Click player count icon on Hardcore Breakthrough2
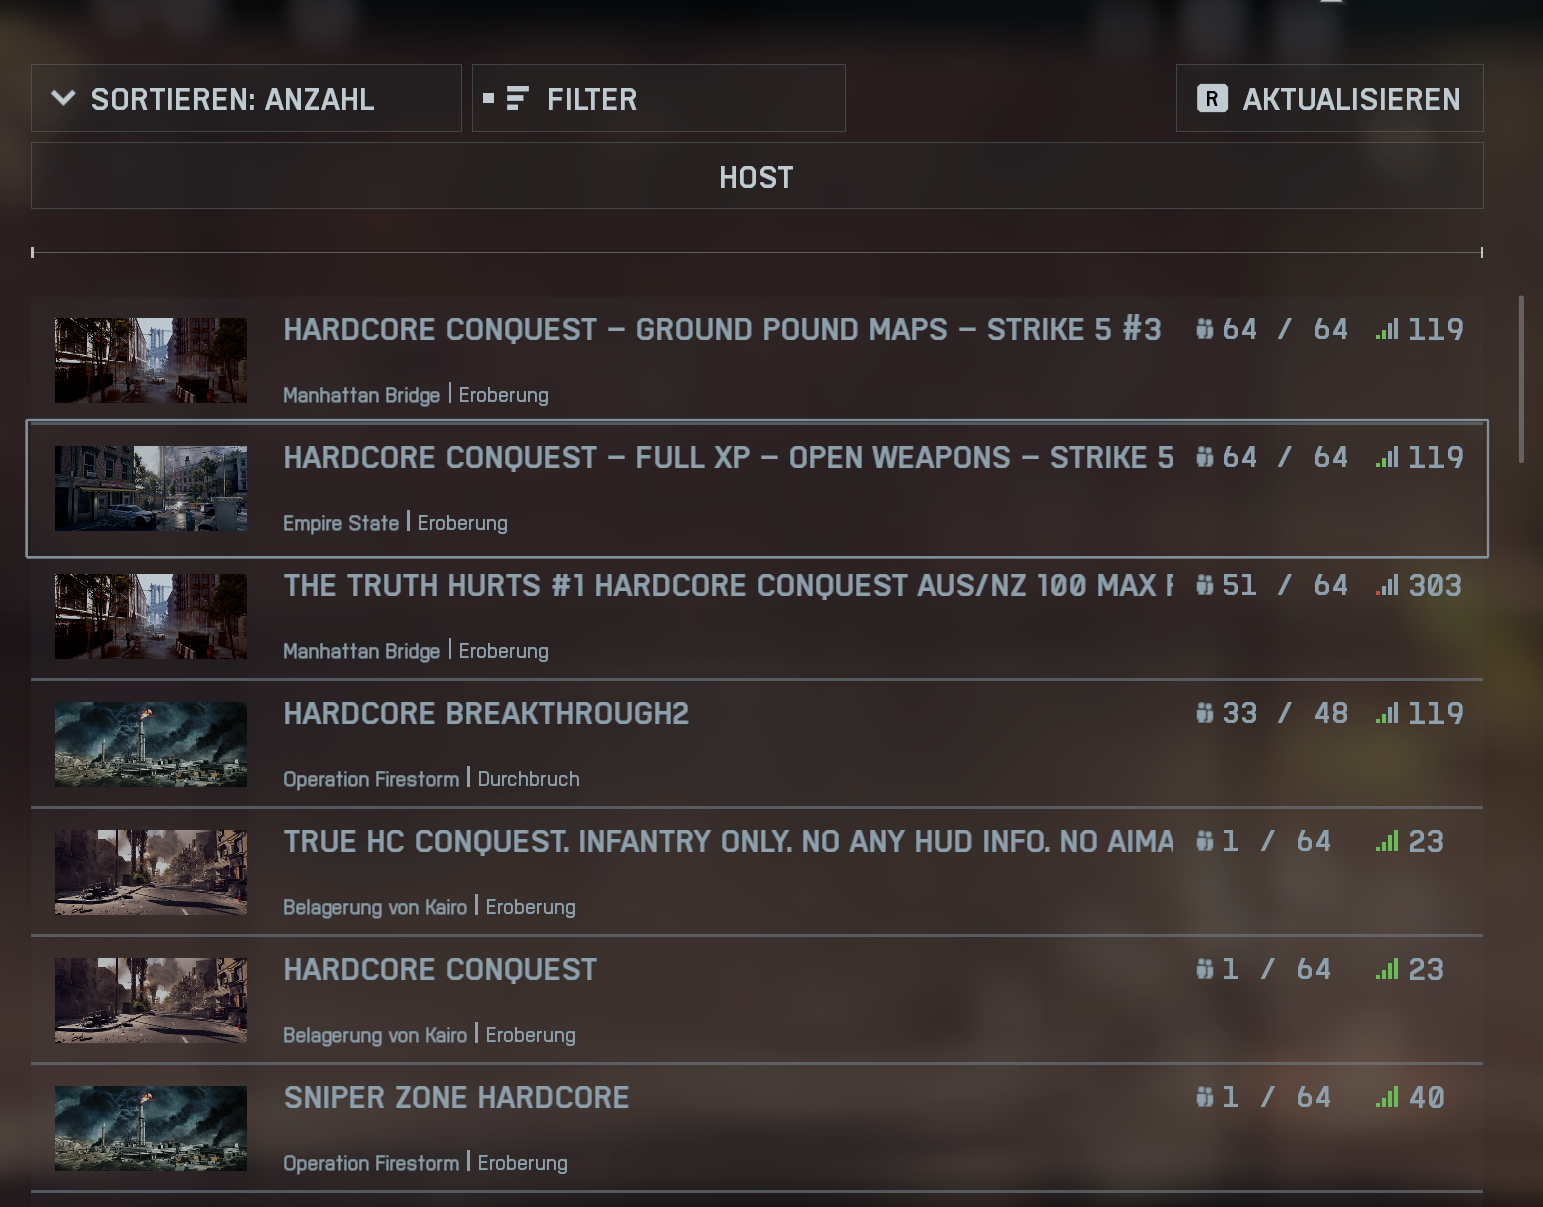 pos(1205,713)
